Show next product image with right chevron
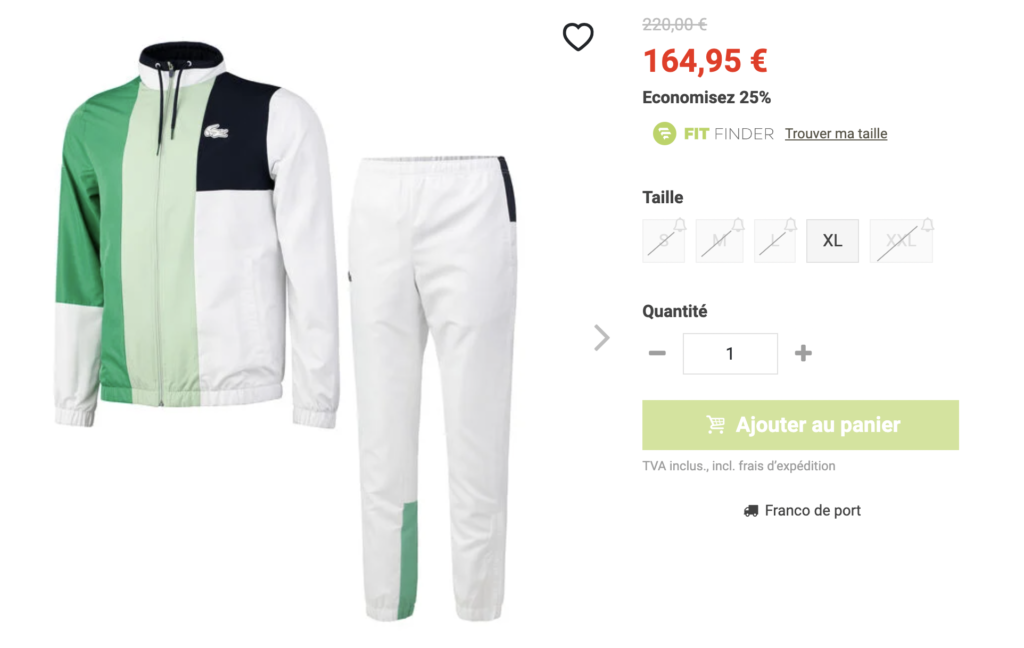The height and width of the screenshot is (648, 1024). (x=601, y=338)
